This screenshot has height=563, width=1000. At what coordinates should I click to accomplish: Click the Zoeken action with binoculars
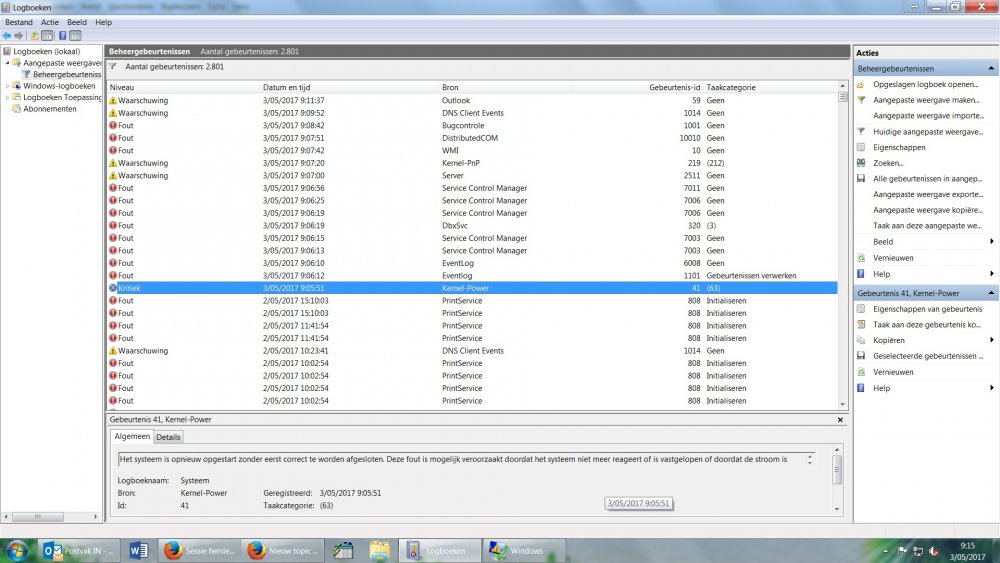click(888, 163)
